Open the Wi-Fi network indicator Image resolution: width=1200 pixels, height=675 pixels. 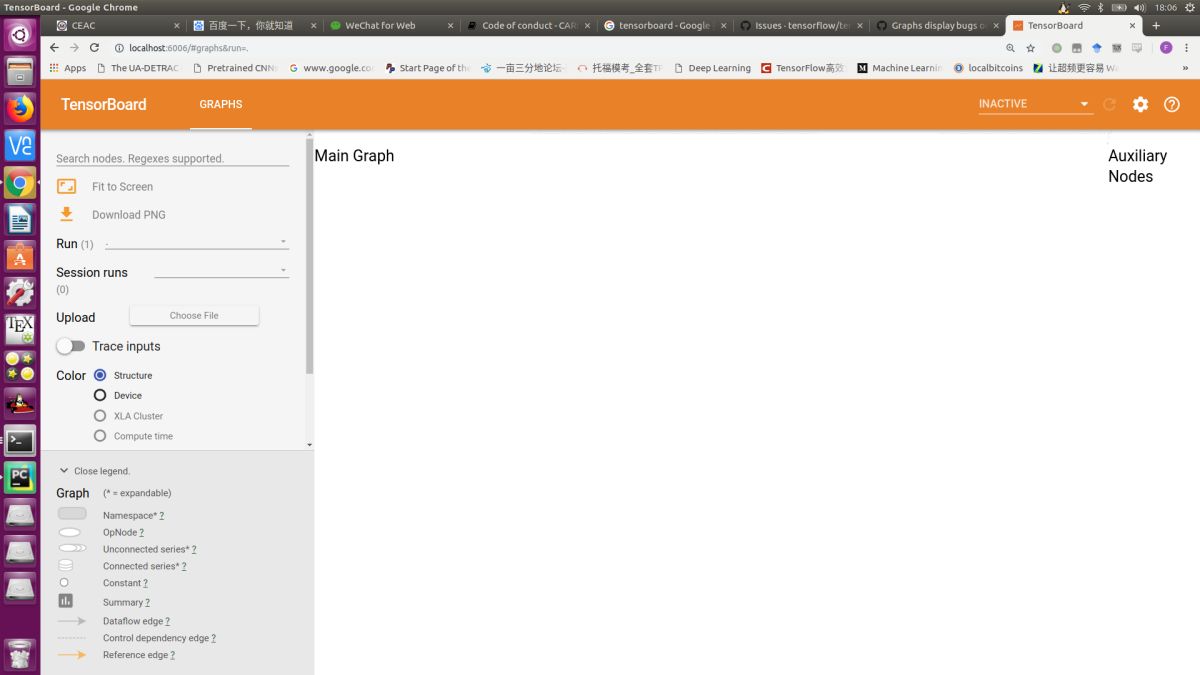click(x=1084, y=7)
